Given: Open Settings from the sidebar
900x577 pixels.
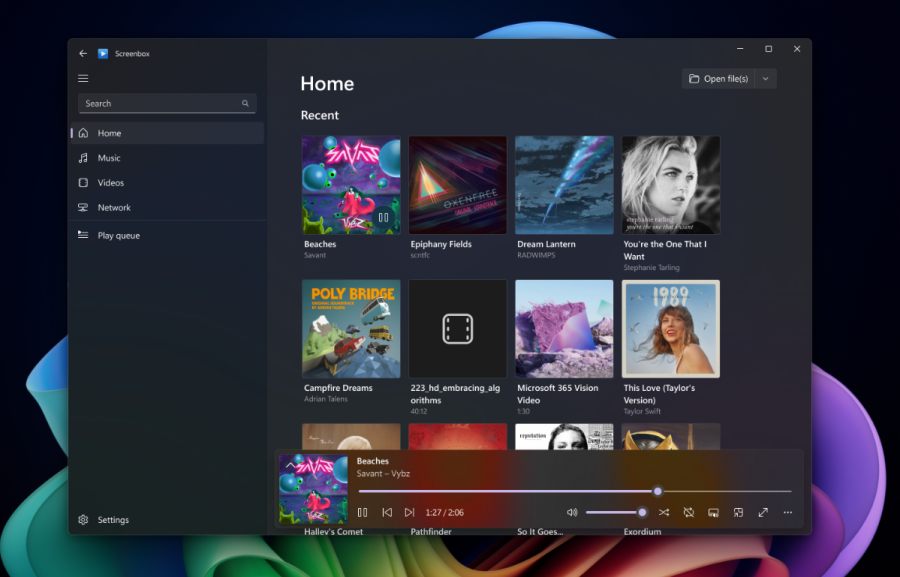Looking at the screenshot, I should pos(168,520).
